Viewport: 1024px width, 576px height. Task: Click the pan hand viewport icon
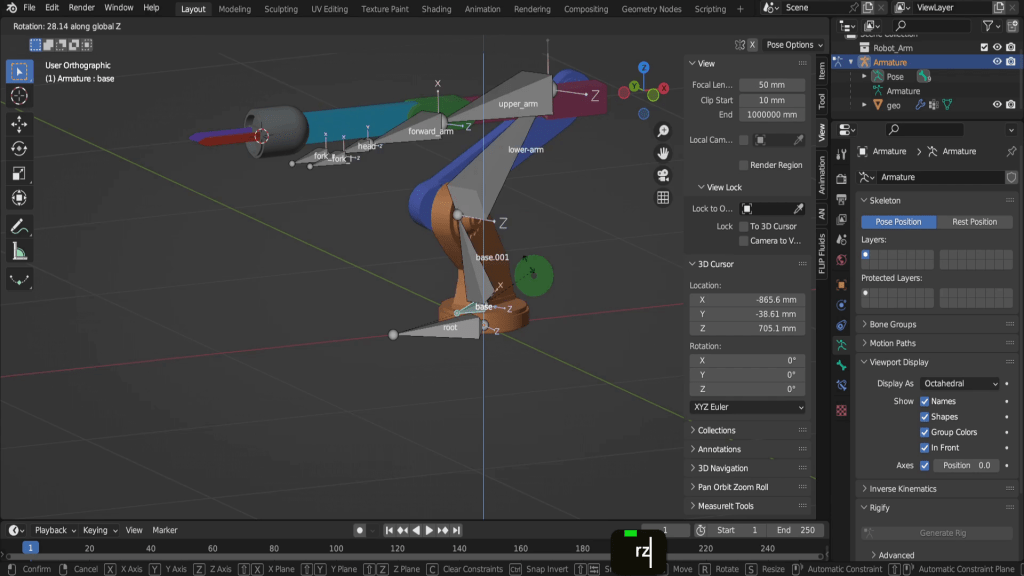coord(663,153)
